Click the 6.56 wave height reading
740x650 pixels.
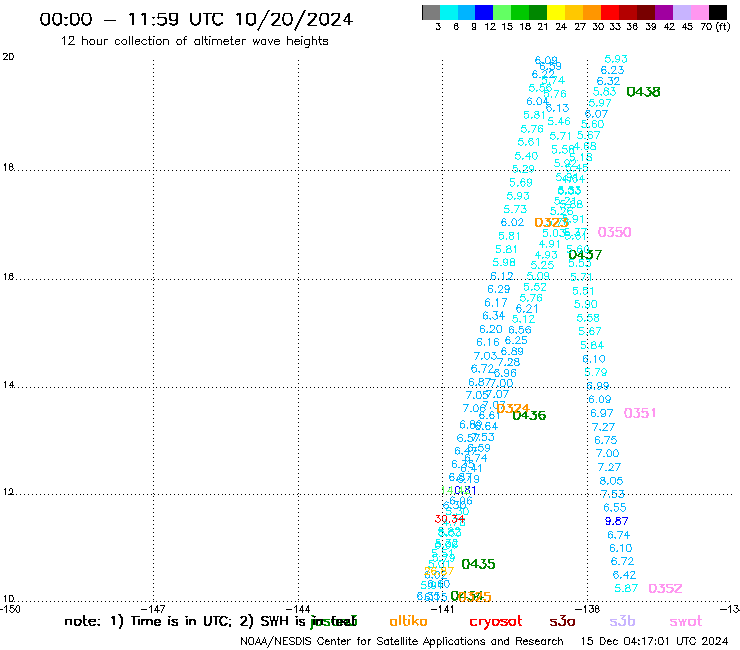tap(520, 330)
